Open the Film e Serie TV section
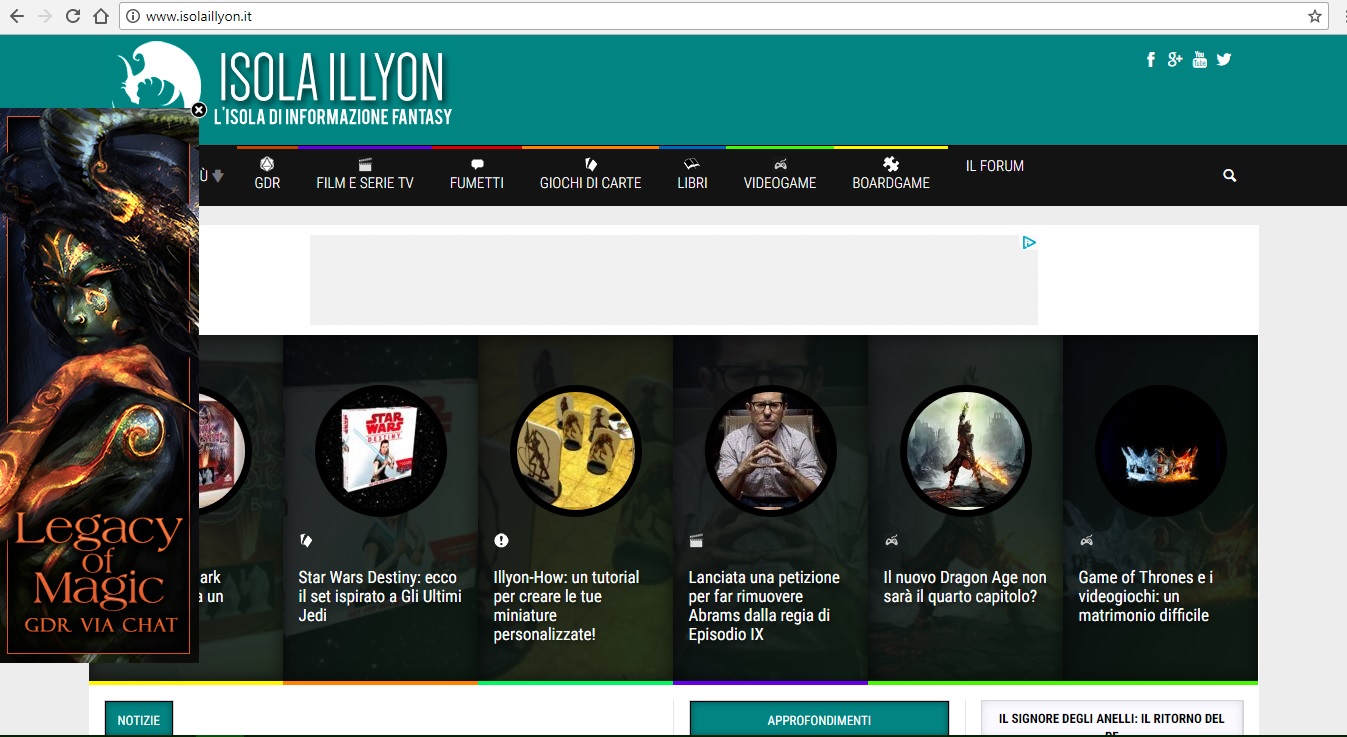Image resolution: width=1347 pixels, height=737 pixels. (x=365, y=174)
